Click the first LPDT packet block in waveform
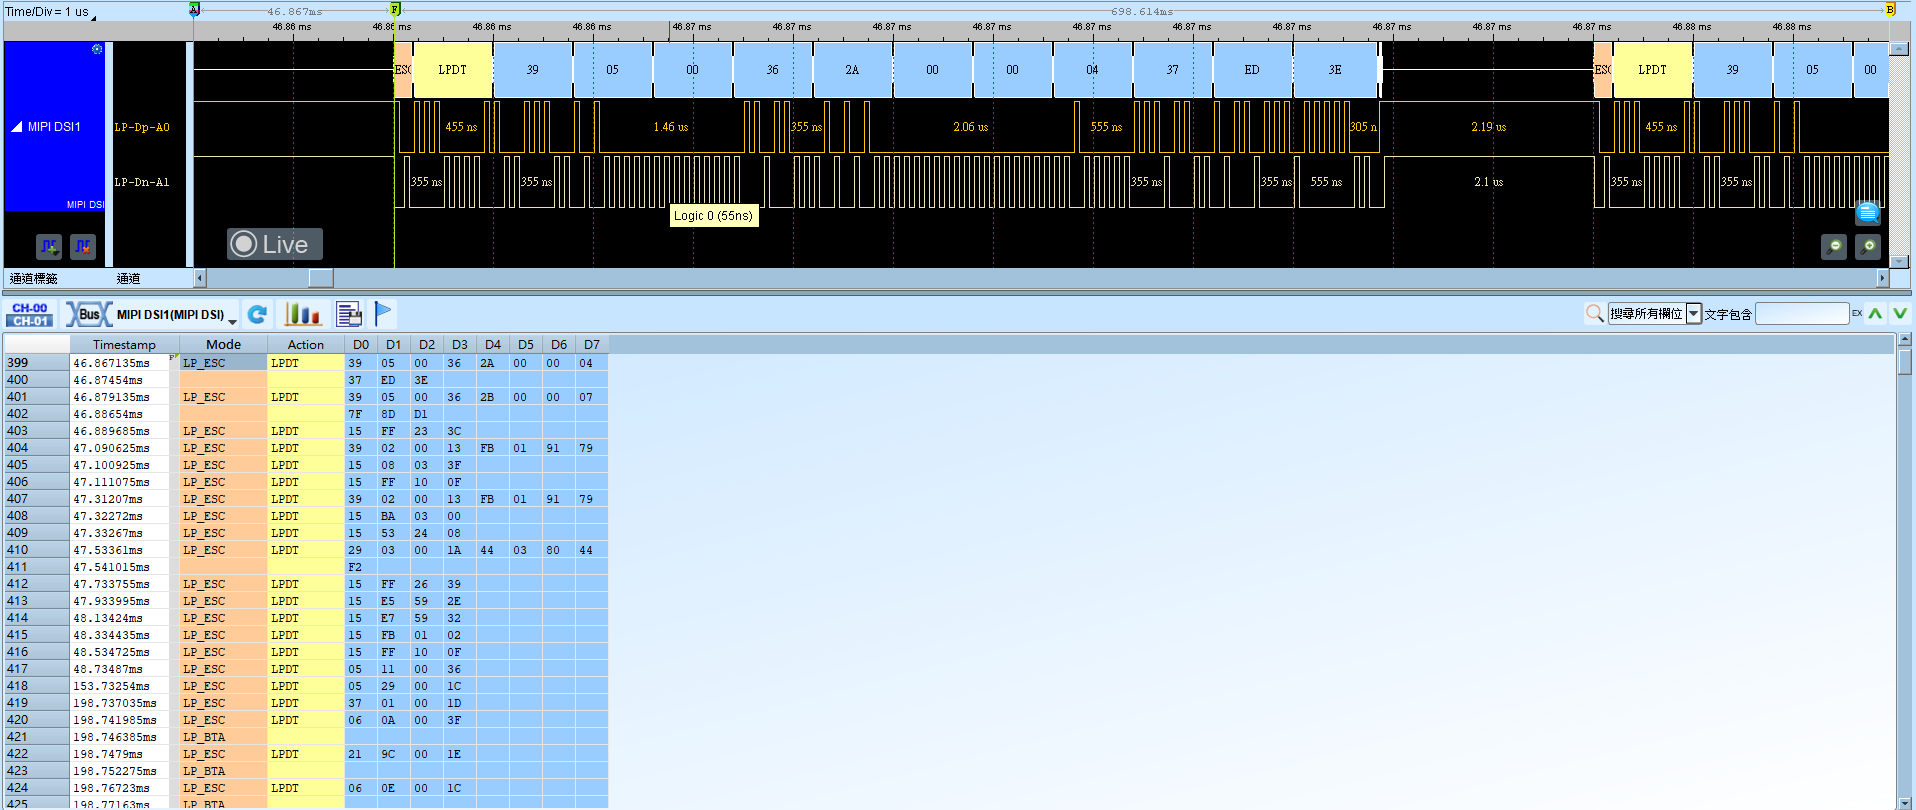 tap(453, 70)
